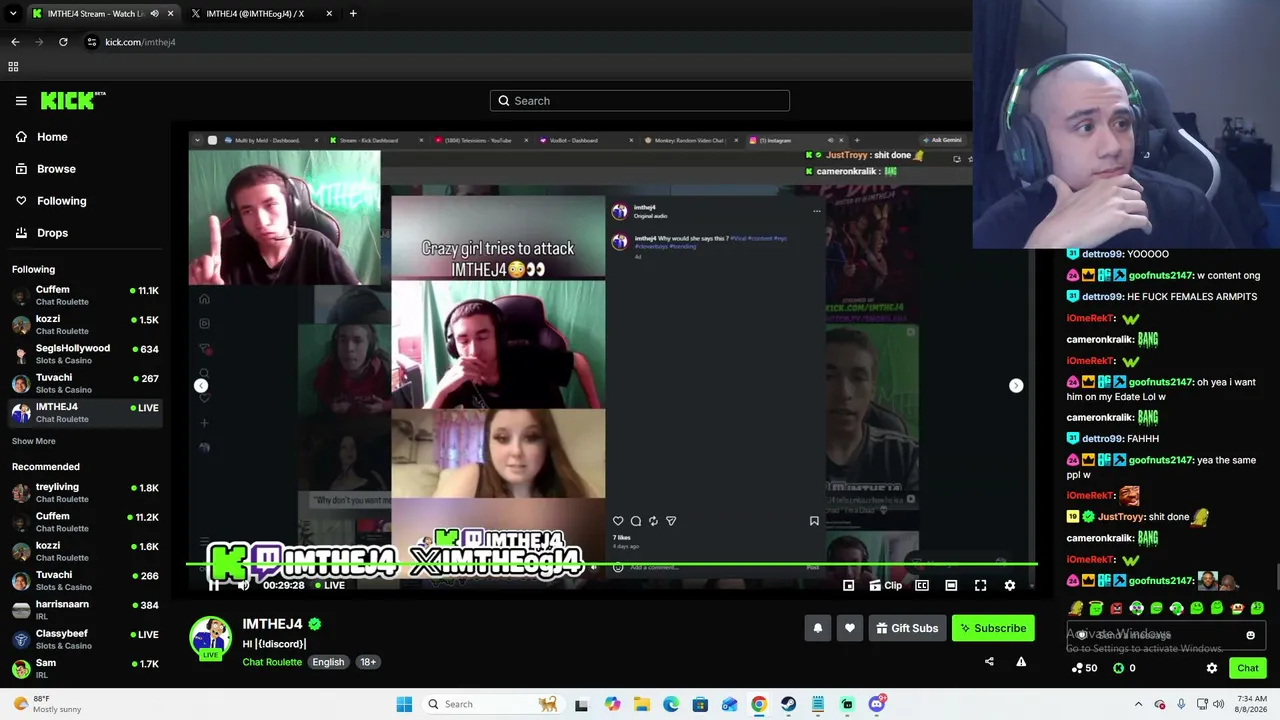Open the browser apps grid shortcut
This screenshot has height=720, width=1280.
coord(13,67)
